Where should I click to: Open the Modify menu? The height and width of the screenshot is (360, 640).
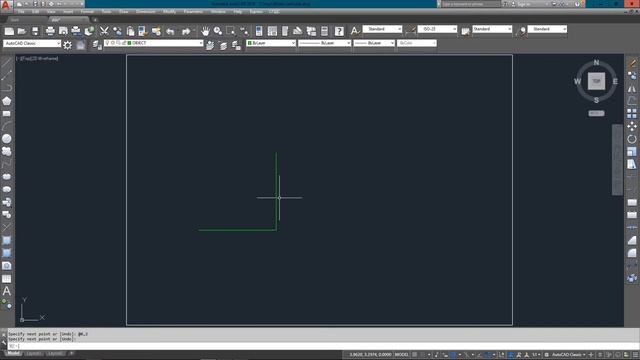pos(169,12)
